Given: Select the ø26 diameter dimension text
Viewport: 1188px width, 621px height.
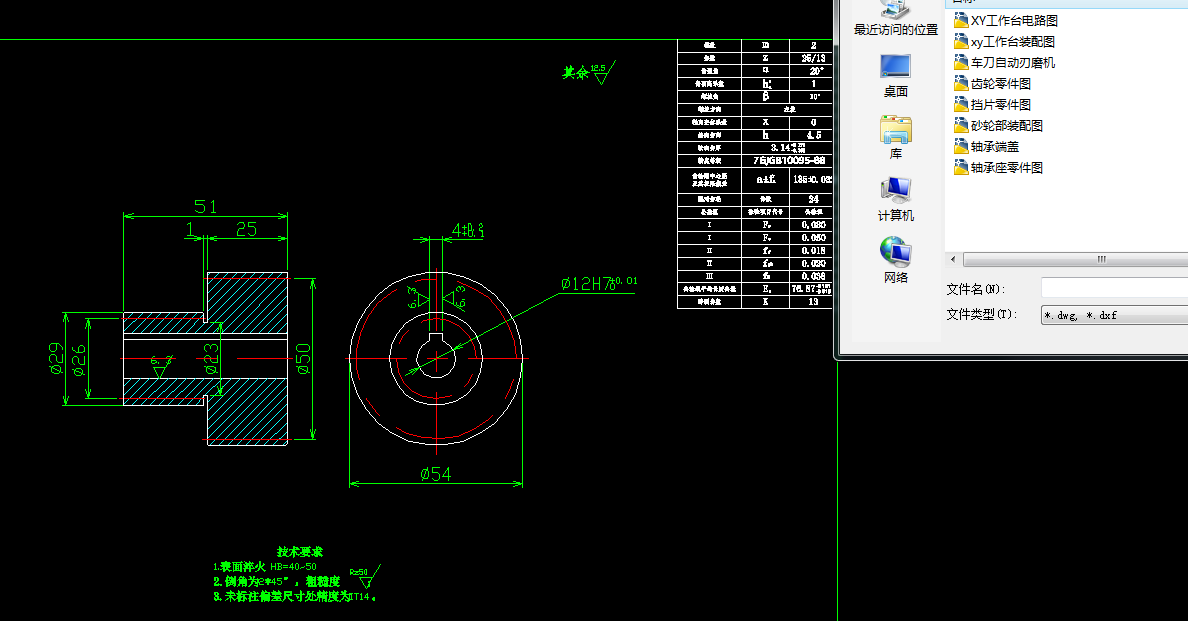Looking at the screenshot, I should 79,360.
